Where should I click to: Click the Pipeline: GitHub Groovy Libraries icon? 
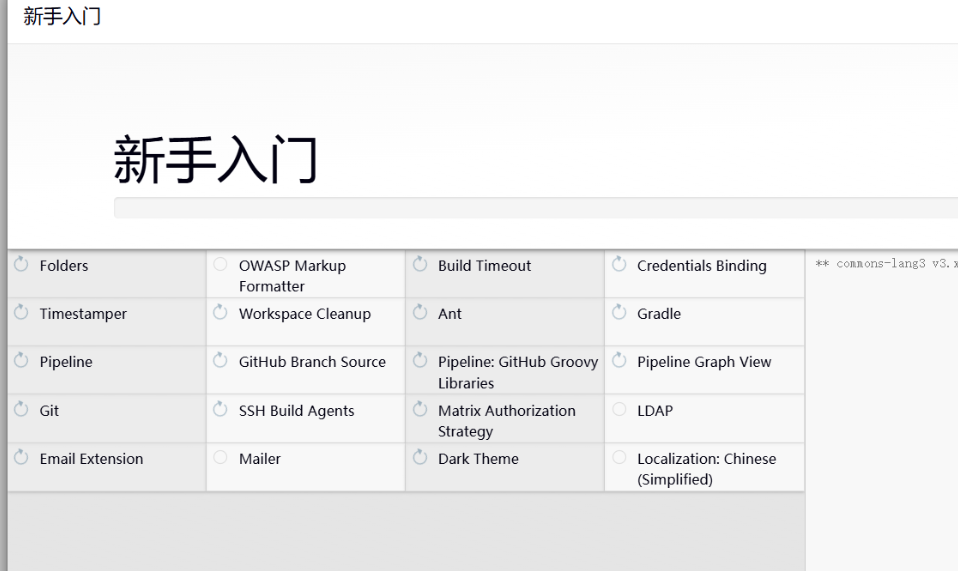(x=420, y=360)
